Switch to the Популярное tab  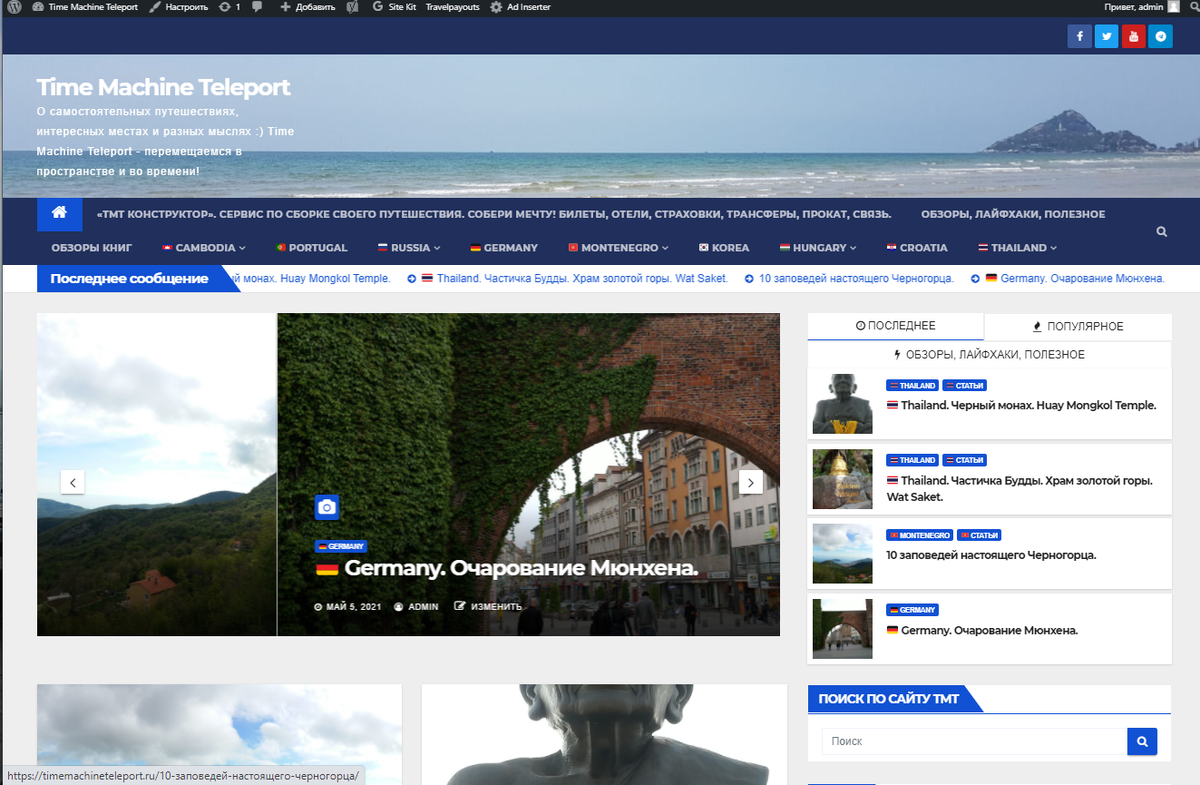1078,326
